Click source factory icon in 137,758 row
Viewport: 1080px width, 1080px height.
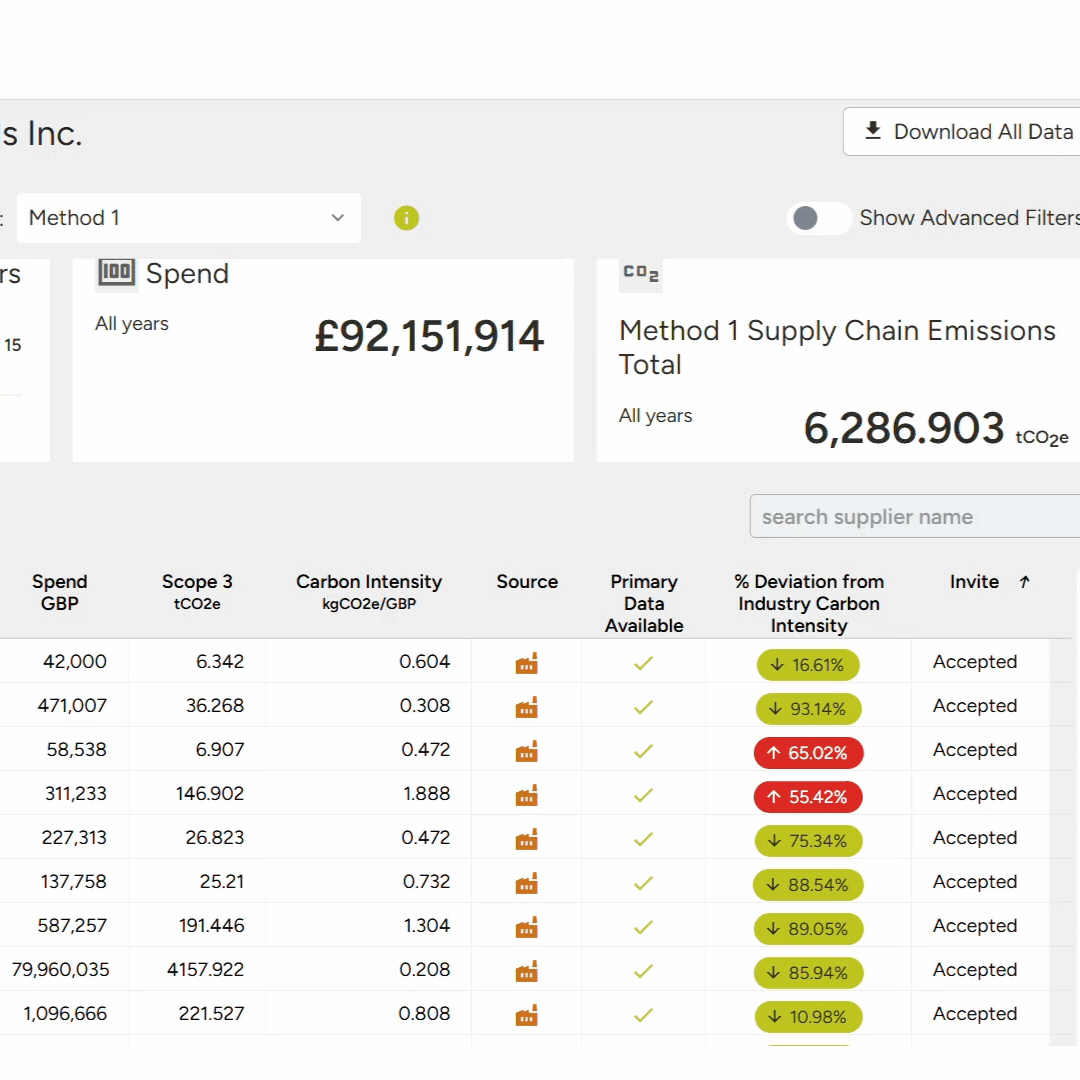[526, 884]
